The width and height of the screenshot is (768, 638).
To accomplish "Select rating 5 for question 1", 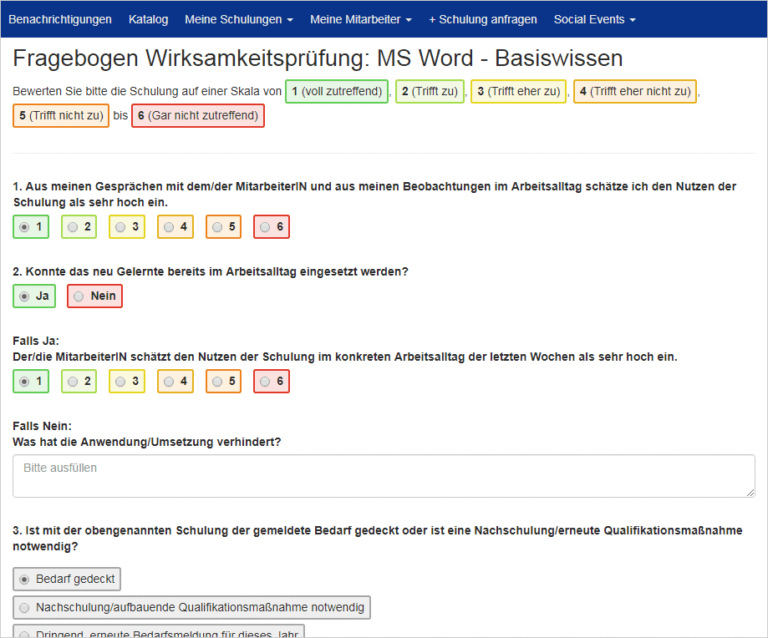I will tap(223, 227).
